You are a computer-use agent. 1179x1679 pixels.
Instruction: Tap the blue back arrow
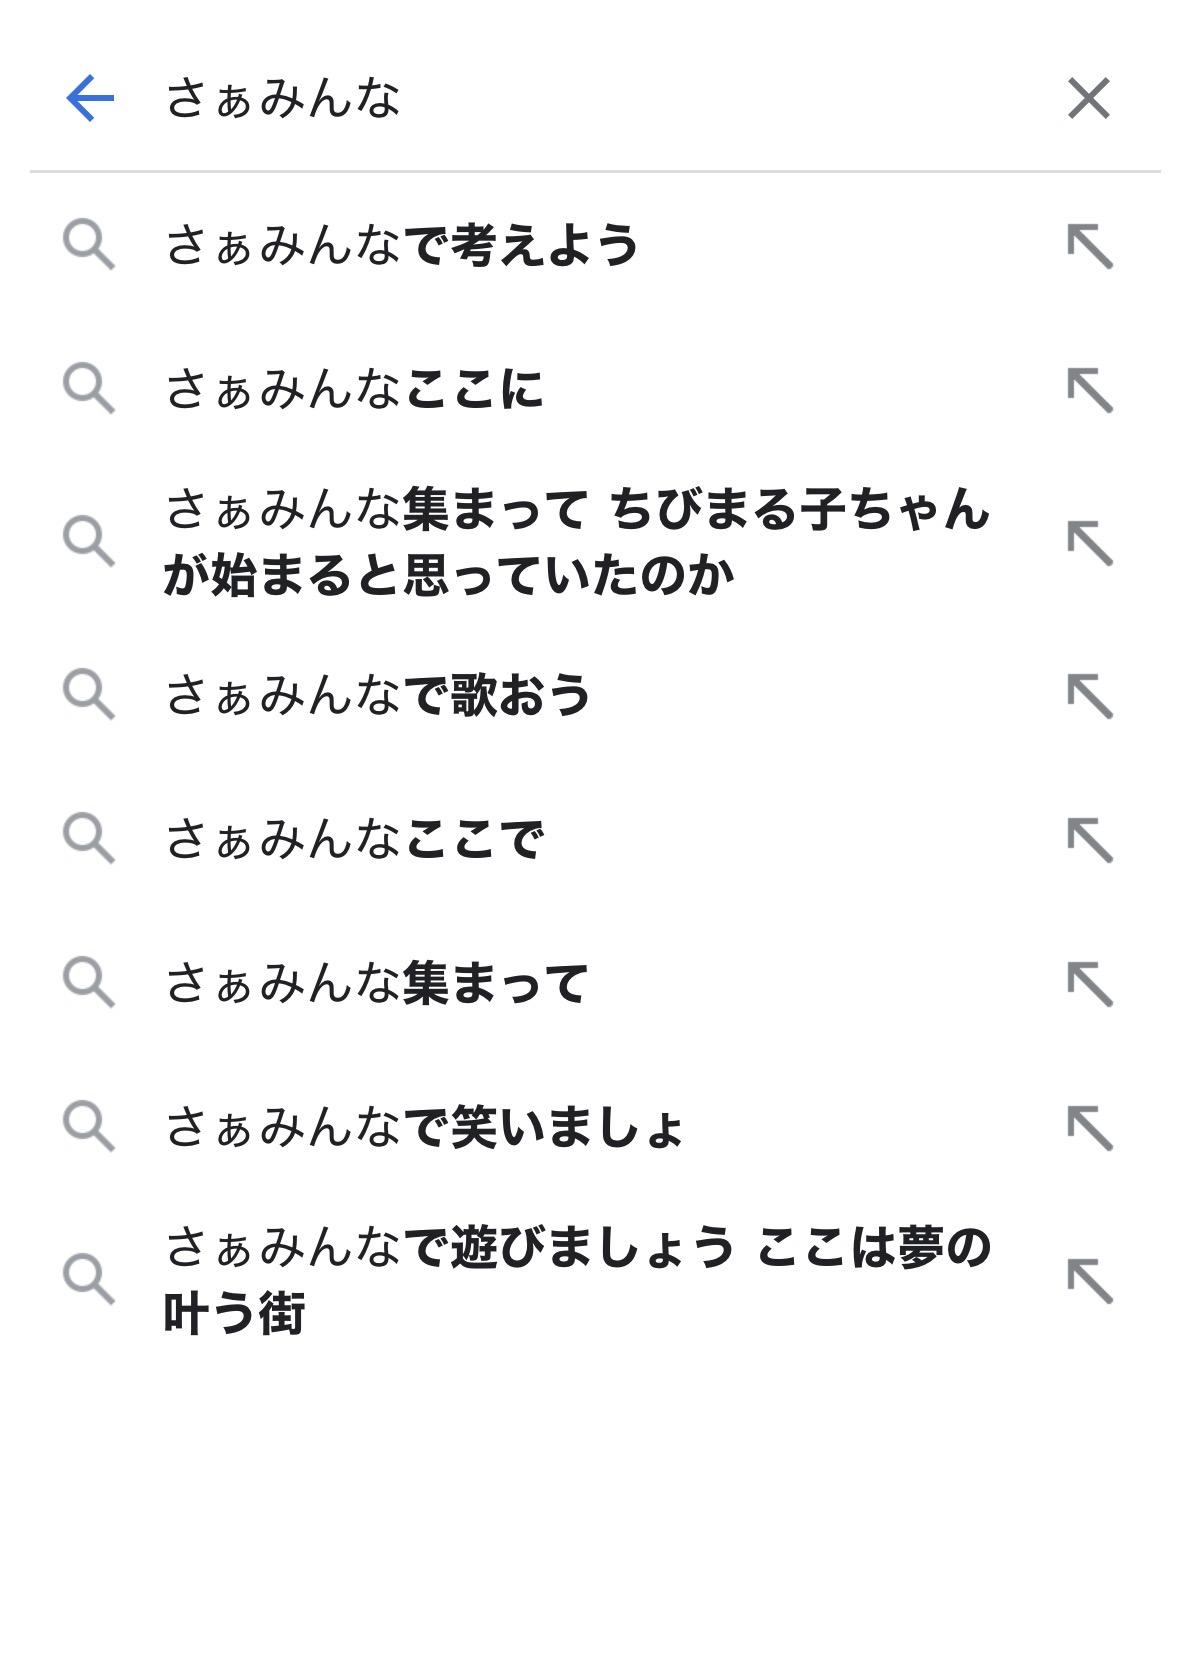[x=90, y=98]
